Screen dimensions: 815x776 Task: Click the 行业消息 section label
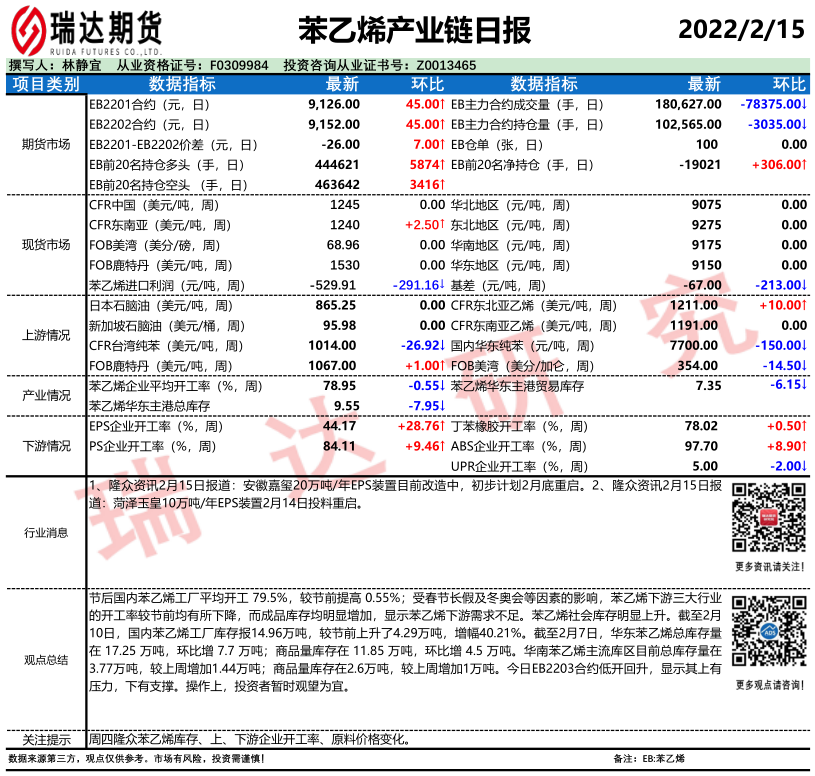point(46,533)
